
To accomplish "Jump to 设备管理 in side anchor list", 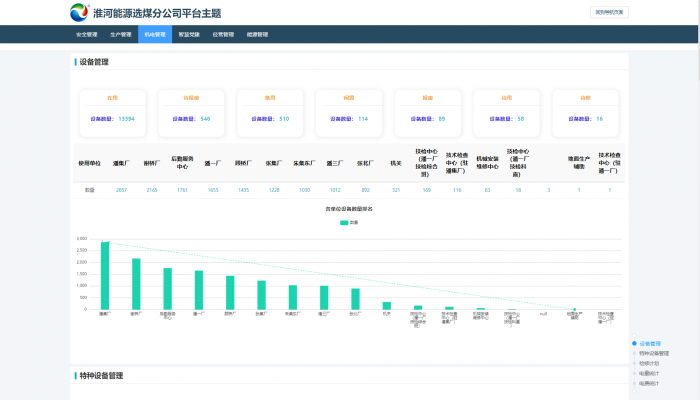I will (650, 343).
